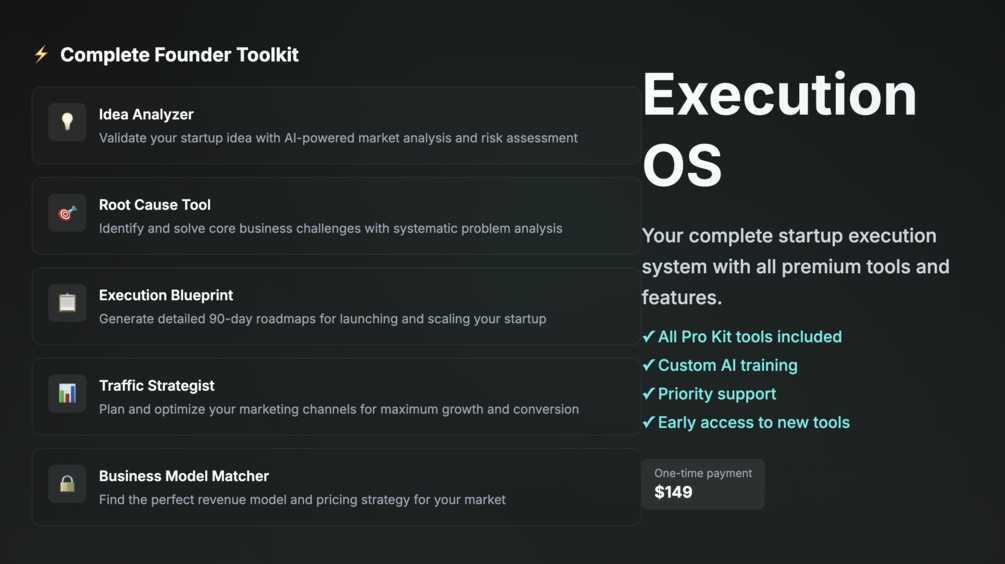The height and width of the screenshot is (564, 1005).
Task: Click the Early access to new tools text
Action: (754, 423)
